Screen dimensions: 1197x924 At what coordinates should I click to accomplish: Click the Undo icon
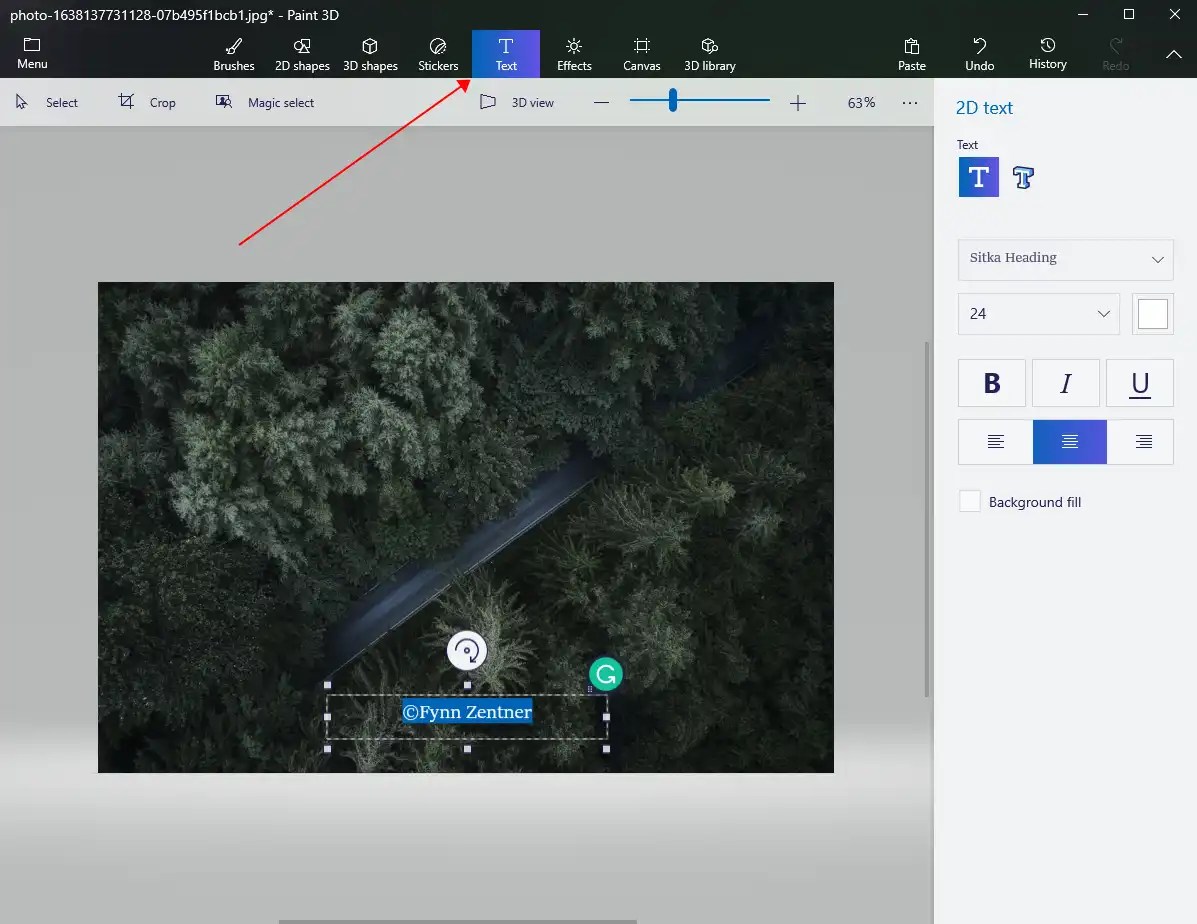click(978, 53)
